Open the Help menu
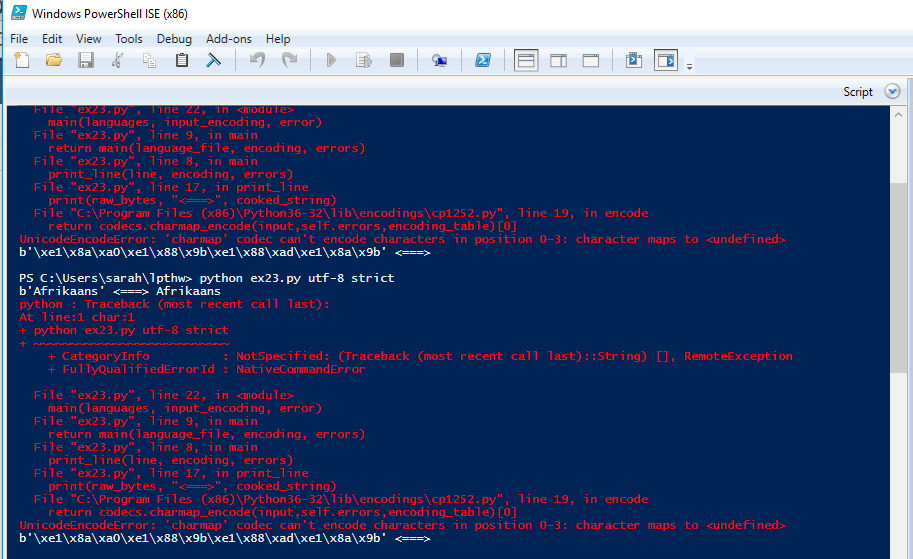Viewport: 913px width, 559px height. pos(278,38)
